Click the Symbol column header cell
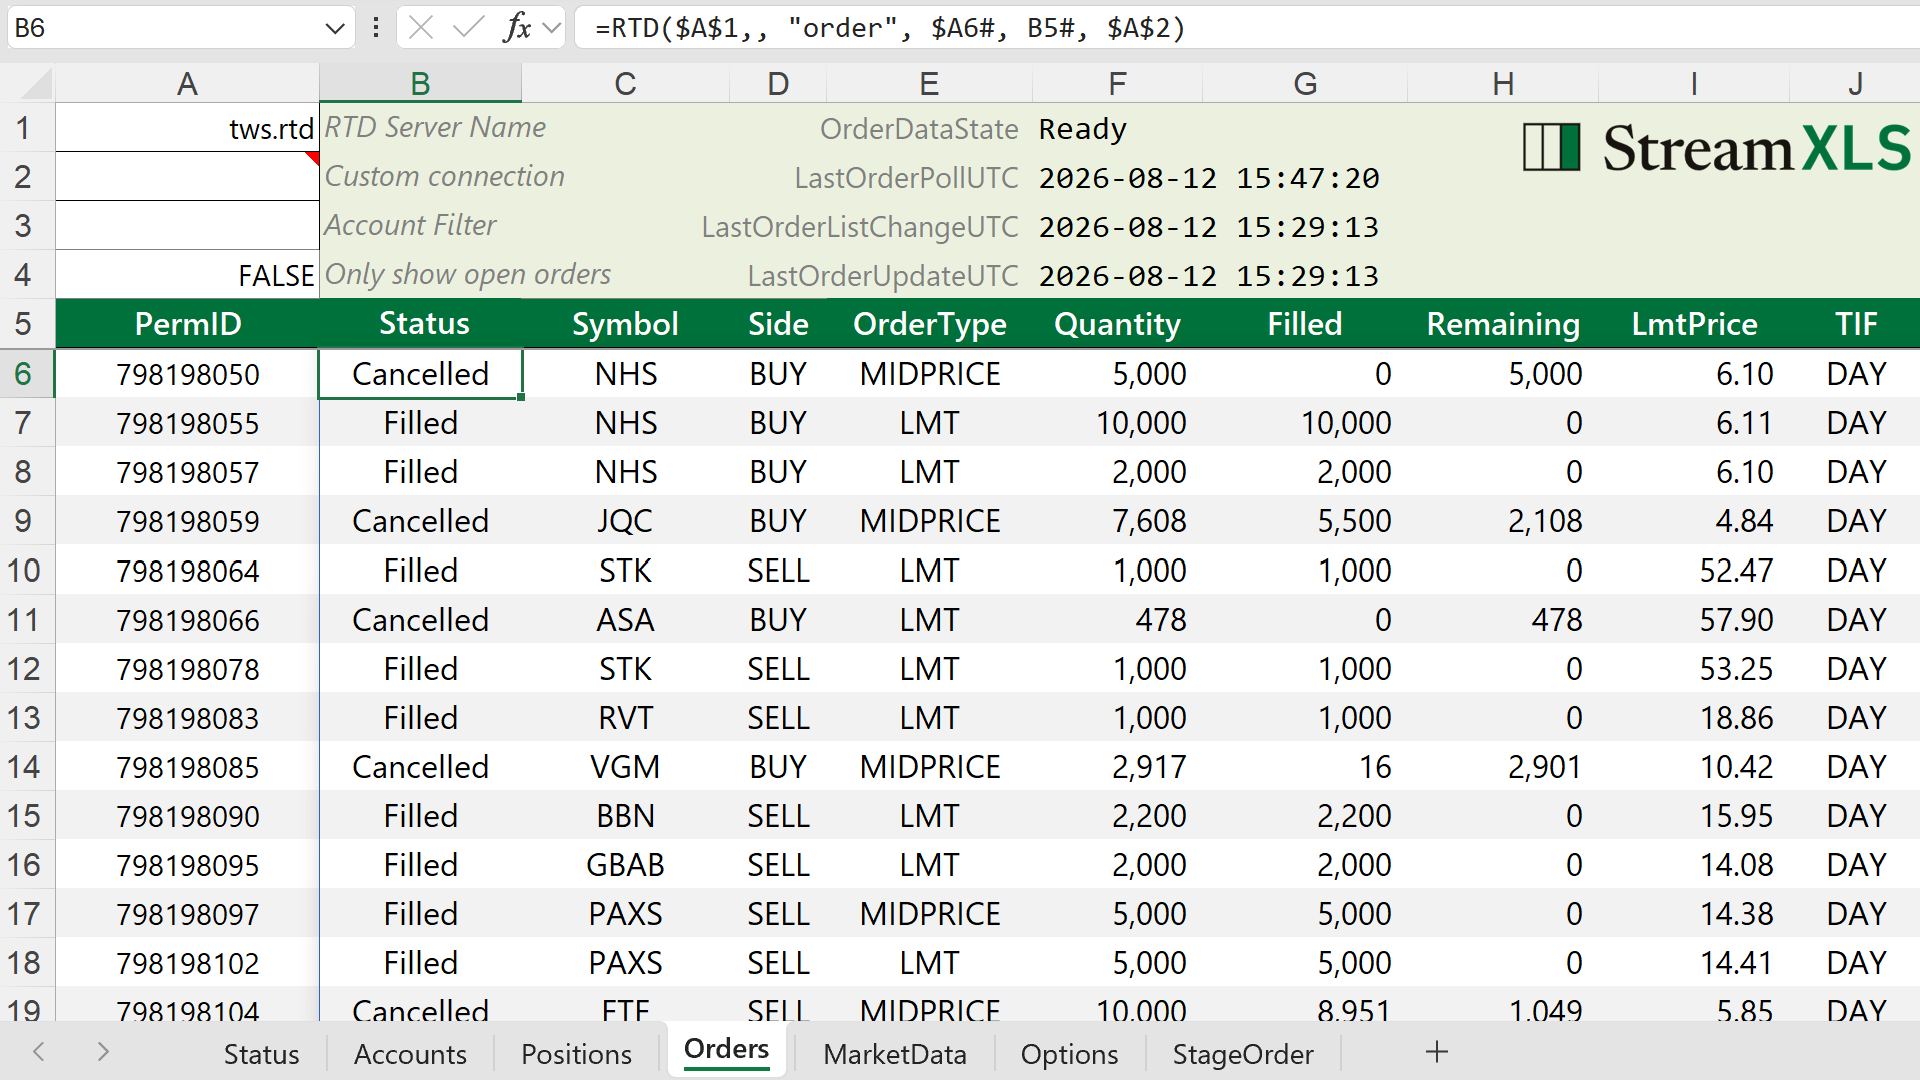This screenshot has width=1920, height=1080. pos(625,324)
